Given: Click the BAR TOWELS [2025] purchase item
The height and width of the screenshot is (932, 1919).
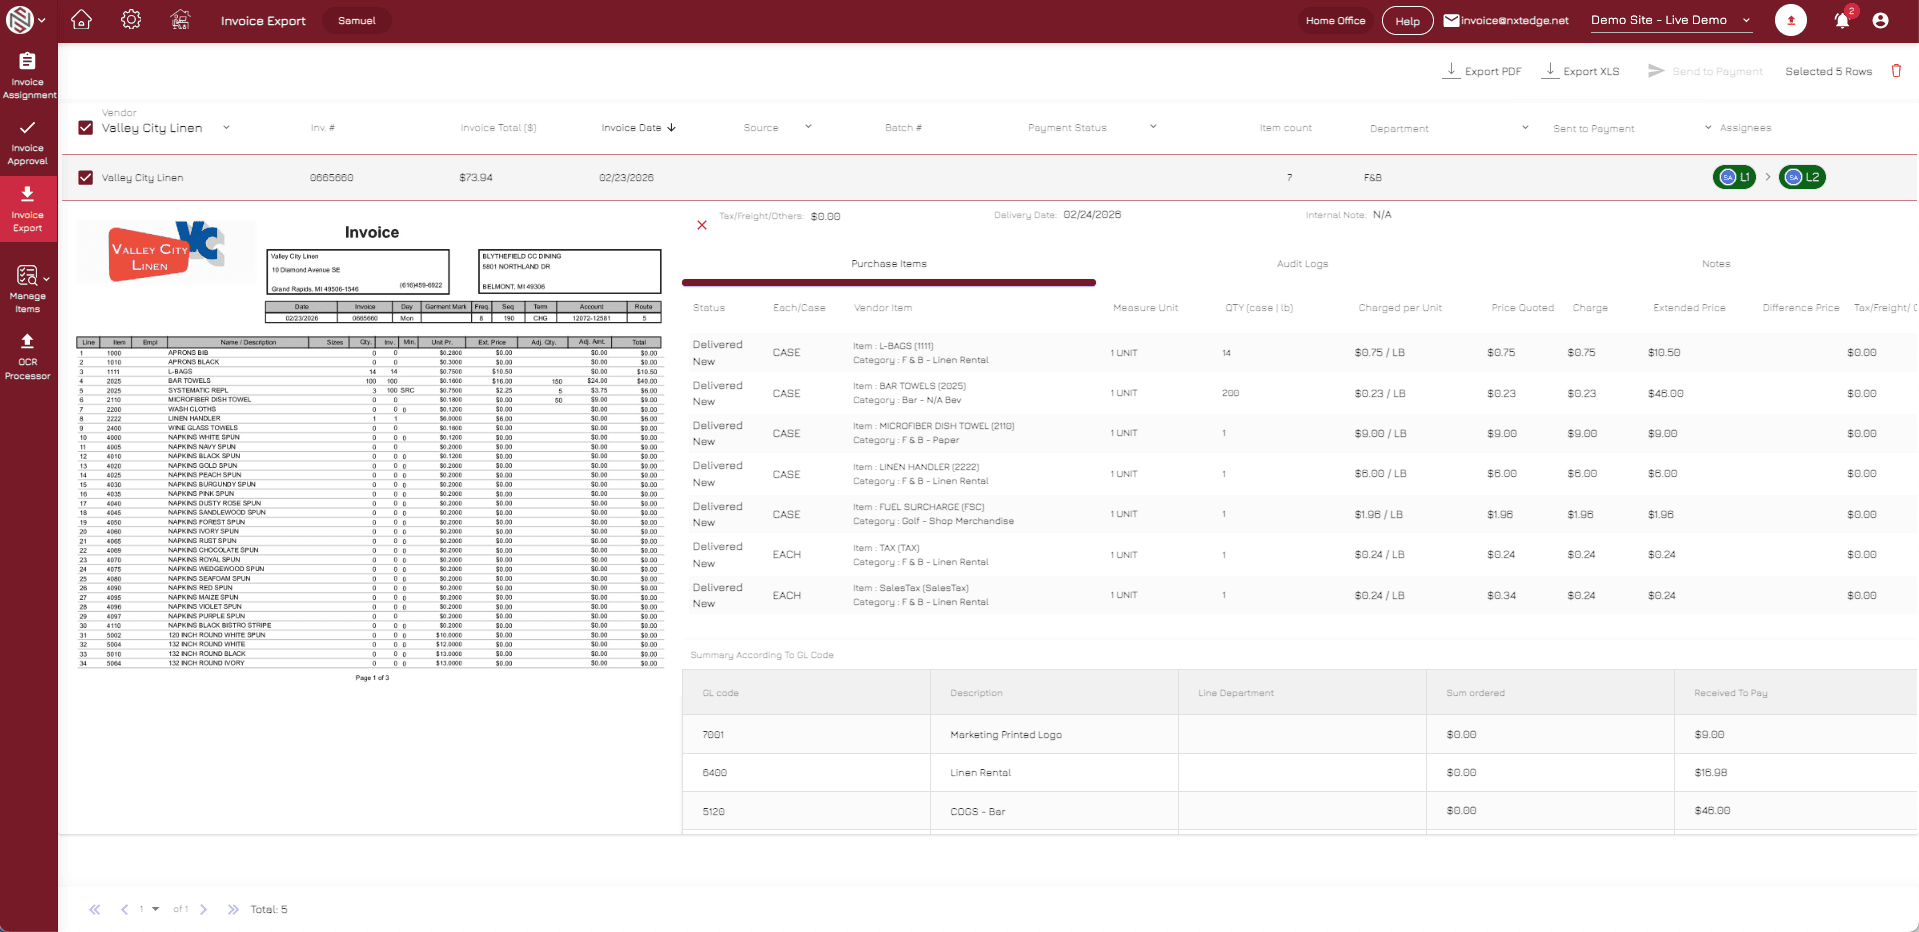Looking at the screenshot, I should (x=909, y=386).
